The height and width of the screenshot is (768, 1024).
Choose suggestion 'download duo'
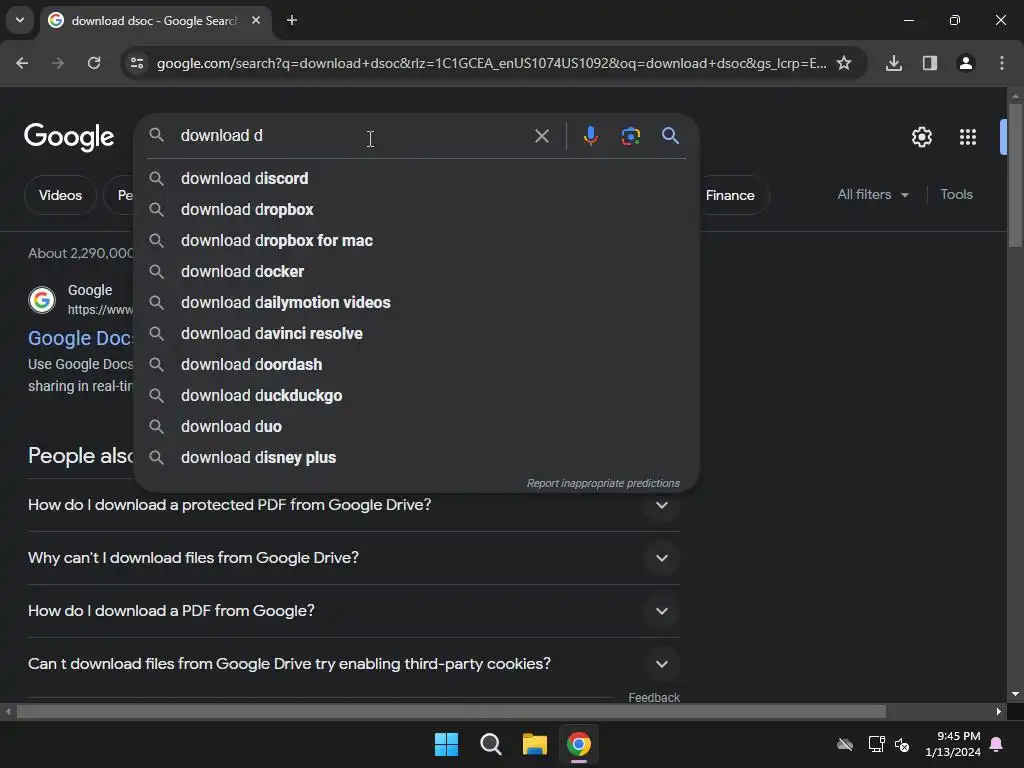pyautogui.click(x=417, y=426)
